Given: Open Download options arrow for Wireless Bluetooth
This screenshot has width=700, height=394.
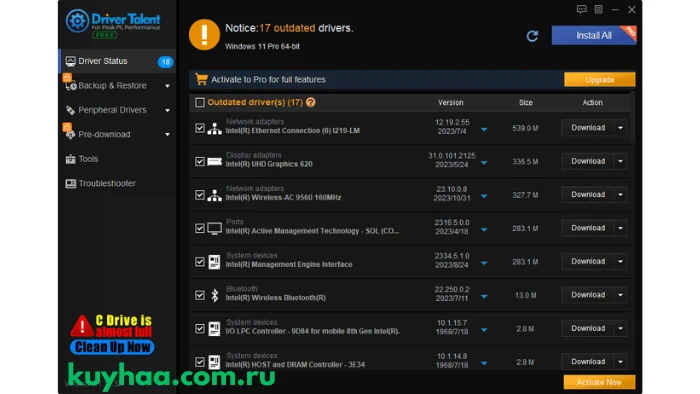Looking at the screenshot, I should click(x=621, y=295).
